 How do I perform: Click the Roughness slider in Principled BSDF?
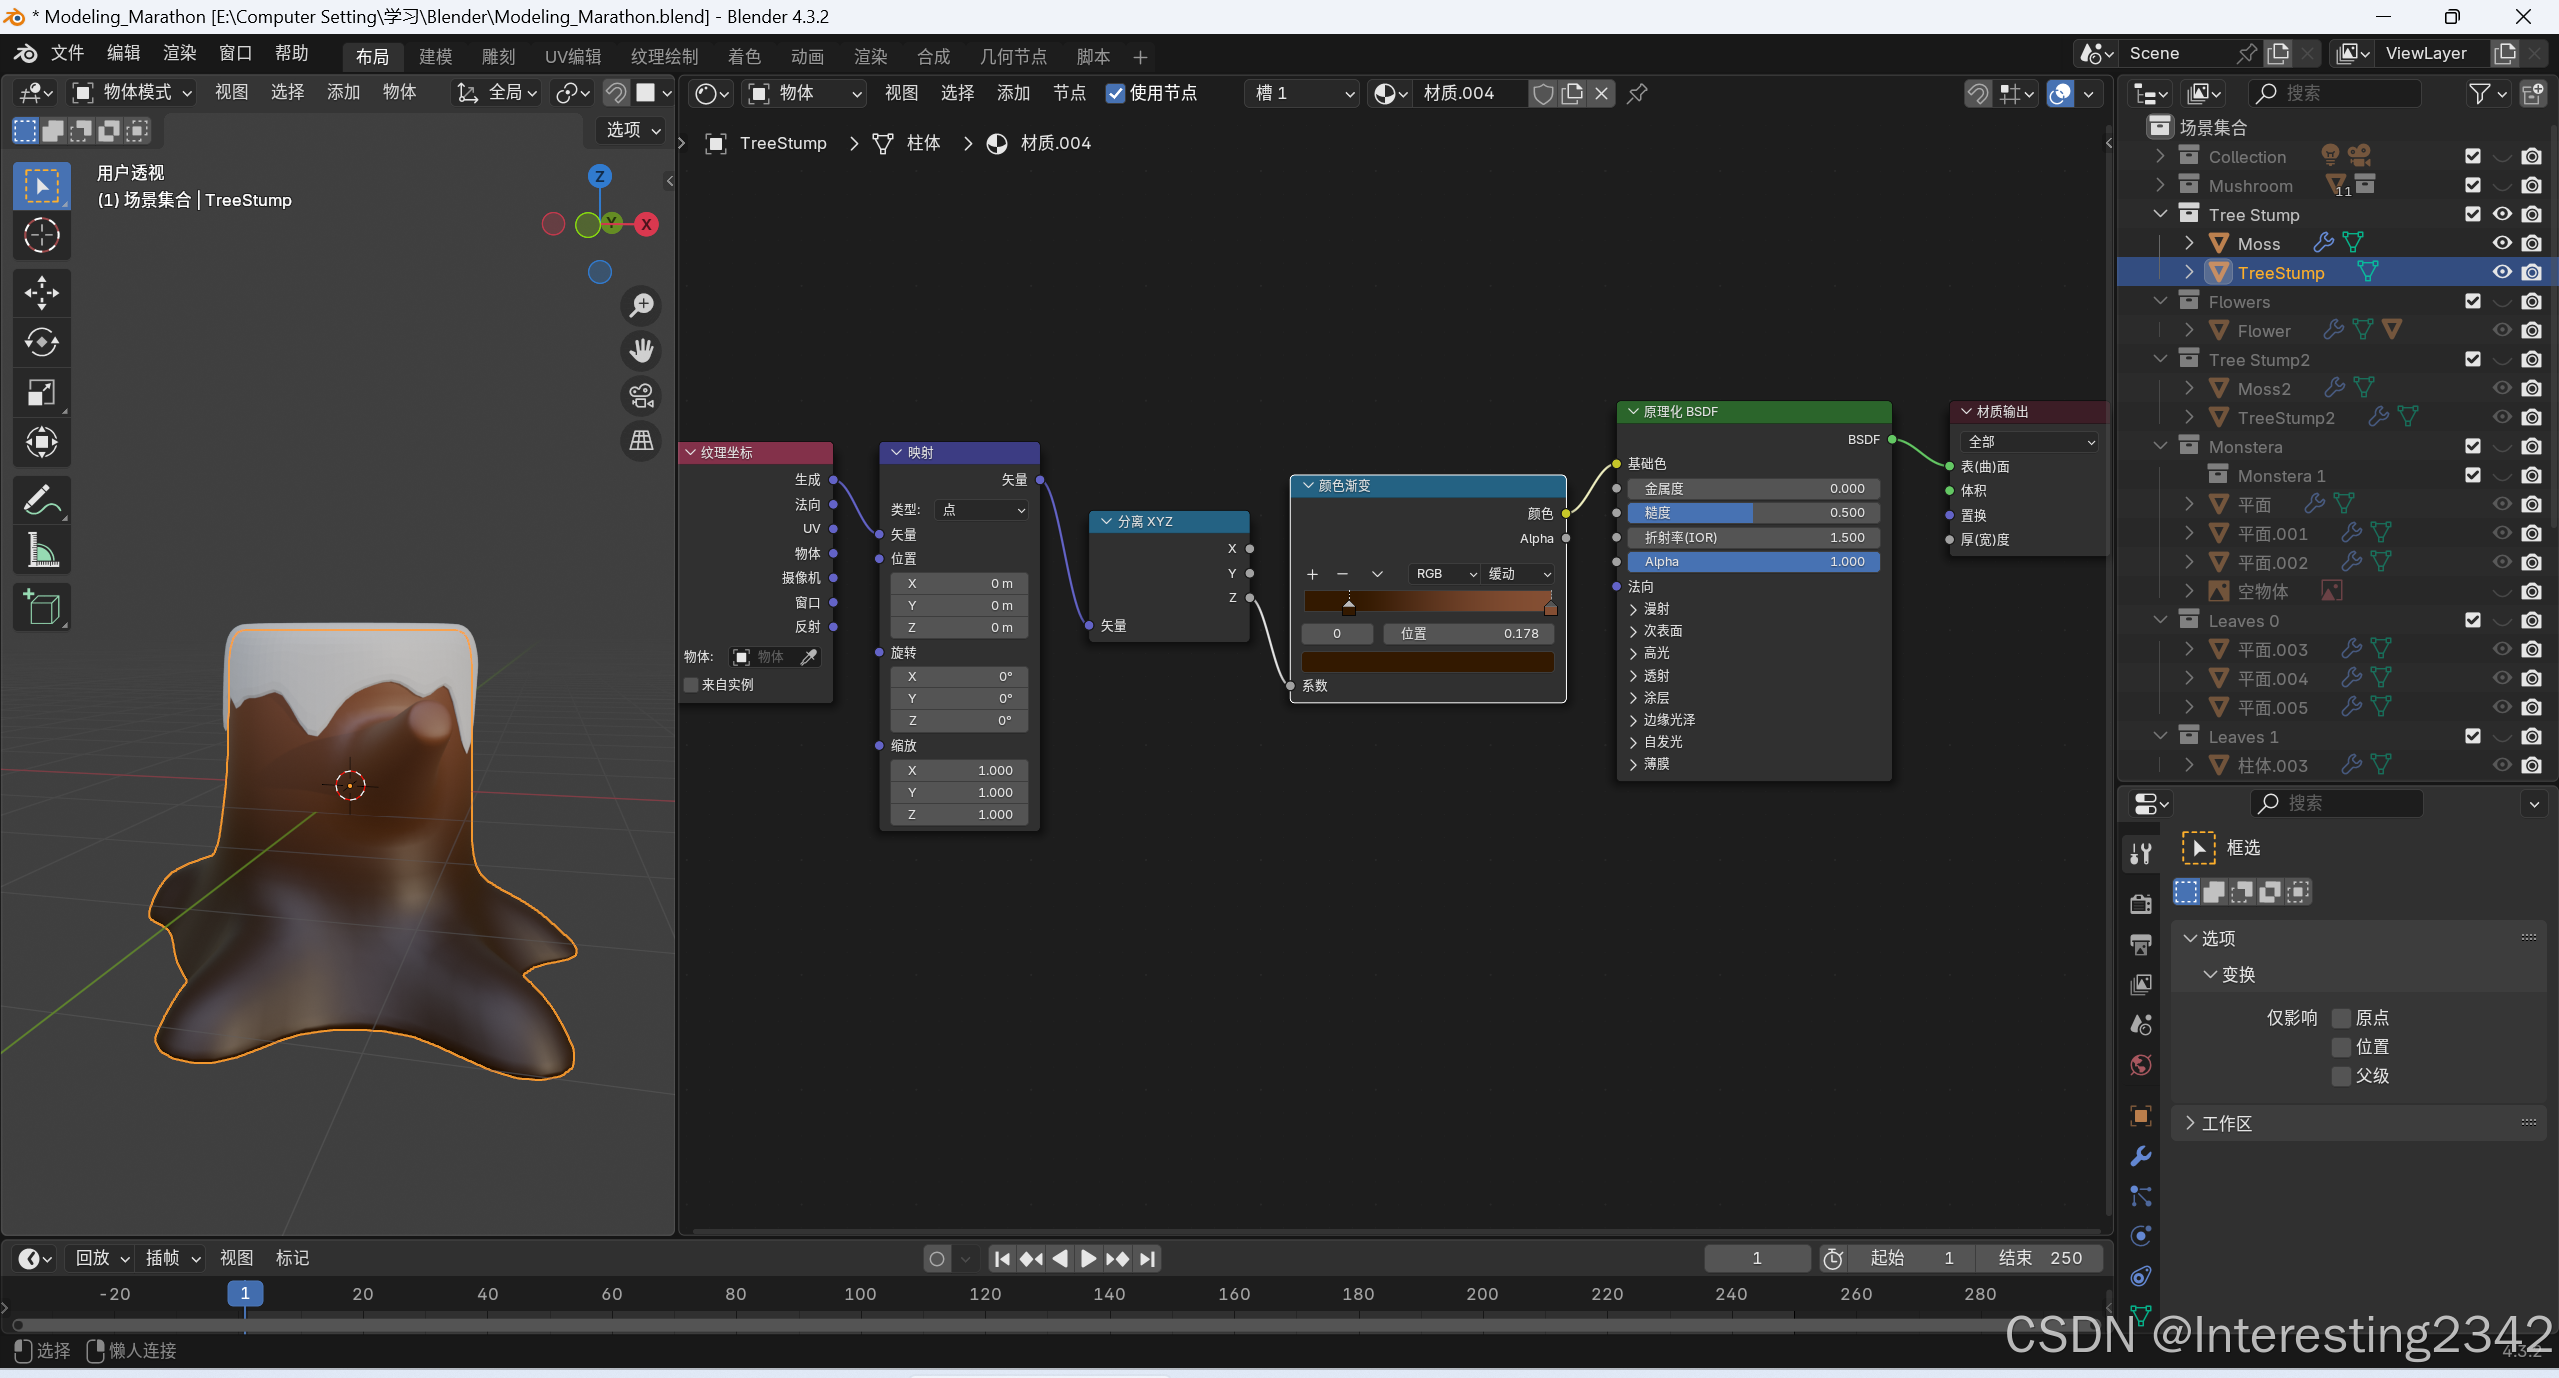tap(1753, 513)
